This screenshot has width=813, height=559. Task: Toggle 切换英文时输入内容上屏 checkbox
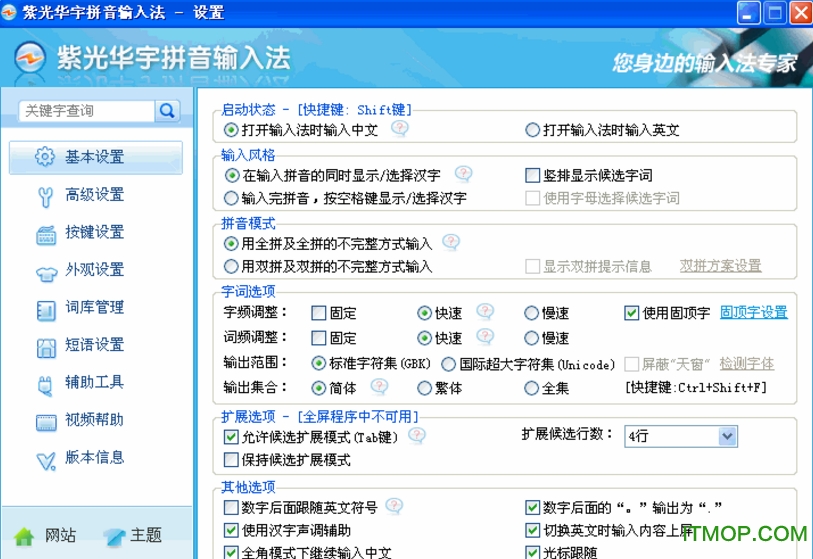click(x=532, y=530)
